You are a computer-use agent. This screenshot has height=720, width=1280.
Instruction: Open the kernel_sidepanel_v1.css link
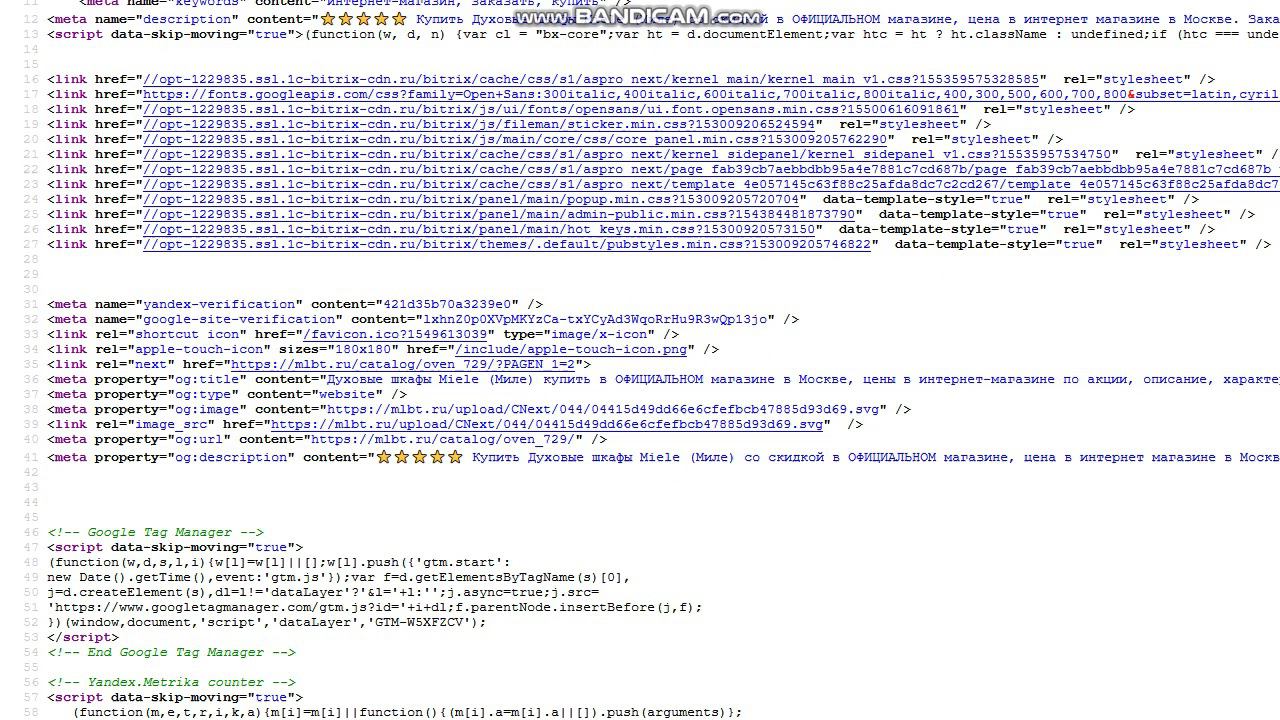pos(628,154)
